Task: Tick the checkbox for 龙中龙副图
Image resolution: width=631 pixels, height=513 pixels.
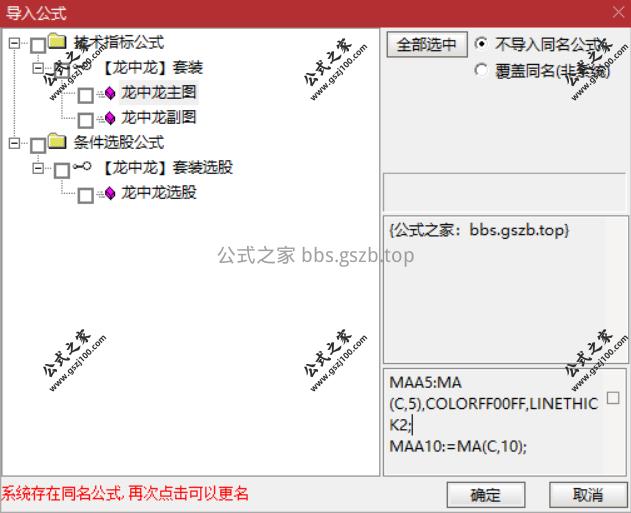Action: tap(85, 120)
